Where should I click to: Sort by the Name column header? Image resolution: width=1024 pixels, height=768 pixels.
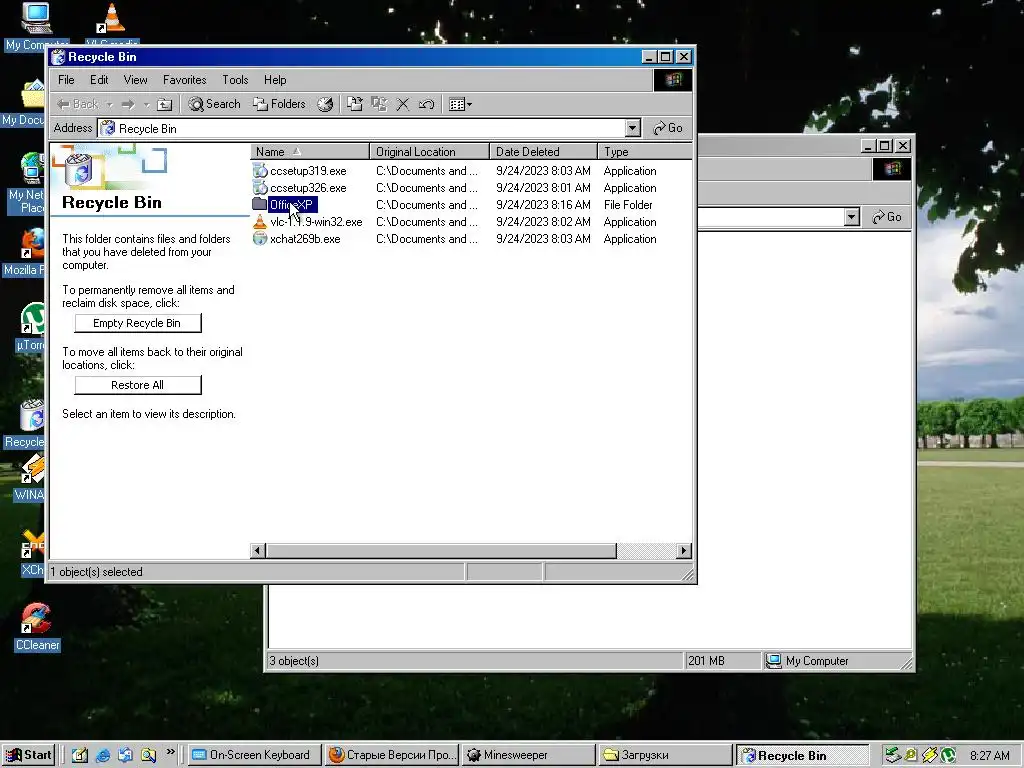(310, 152)
